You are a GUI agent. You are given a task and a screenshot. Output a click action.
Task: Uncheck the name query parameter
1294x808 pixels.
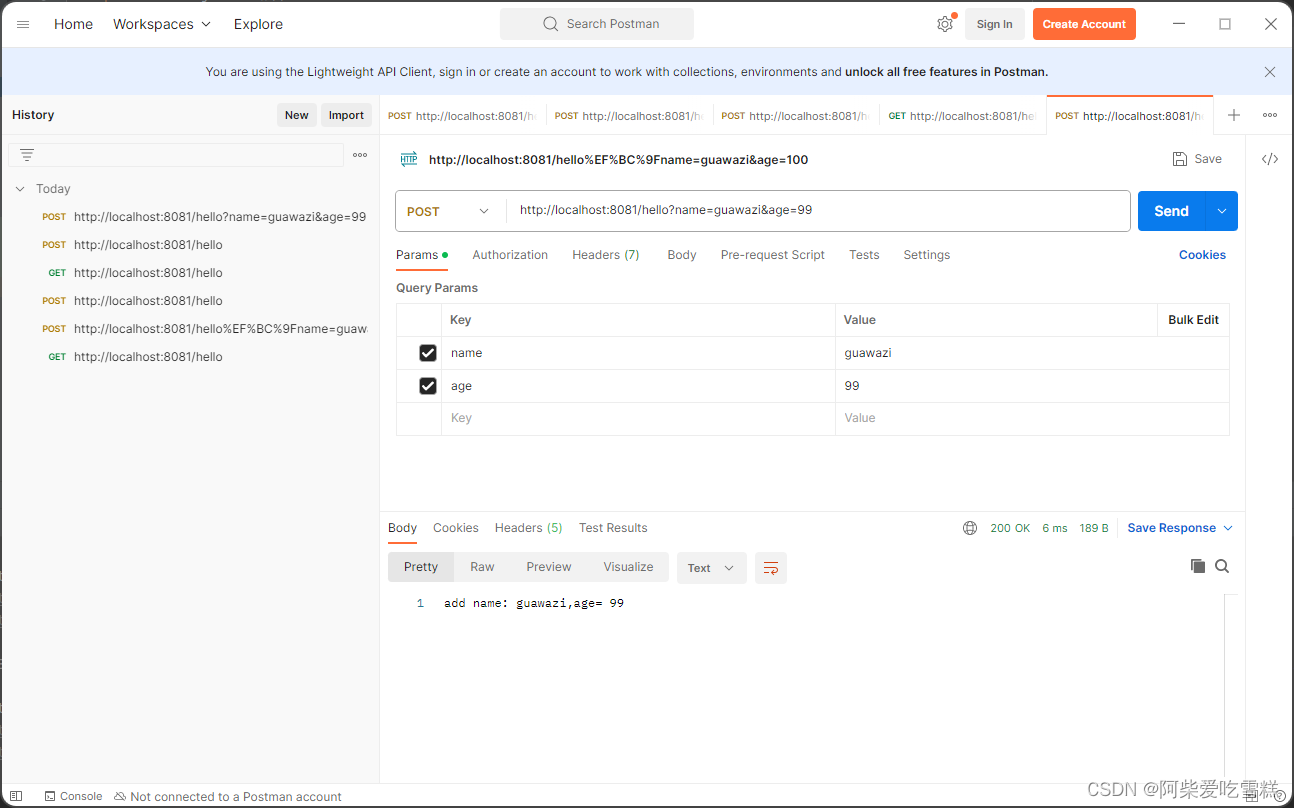[x=428, y=352]
